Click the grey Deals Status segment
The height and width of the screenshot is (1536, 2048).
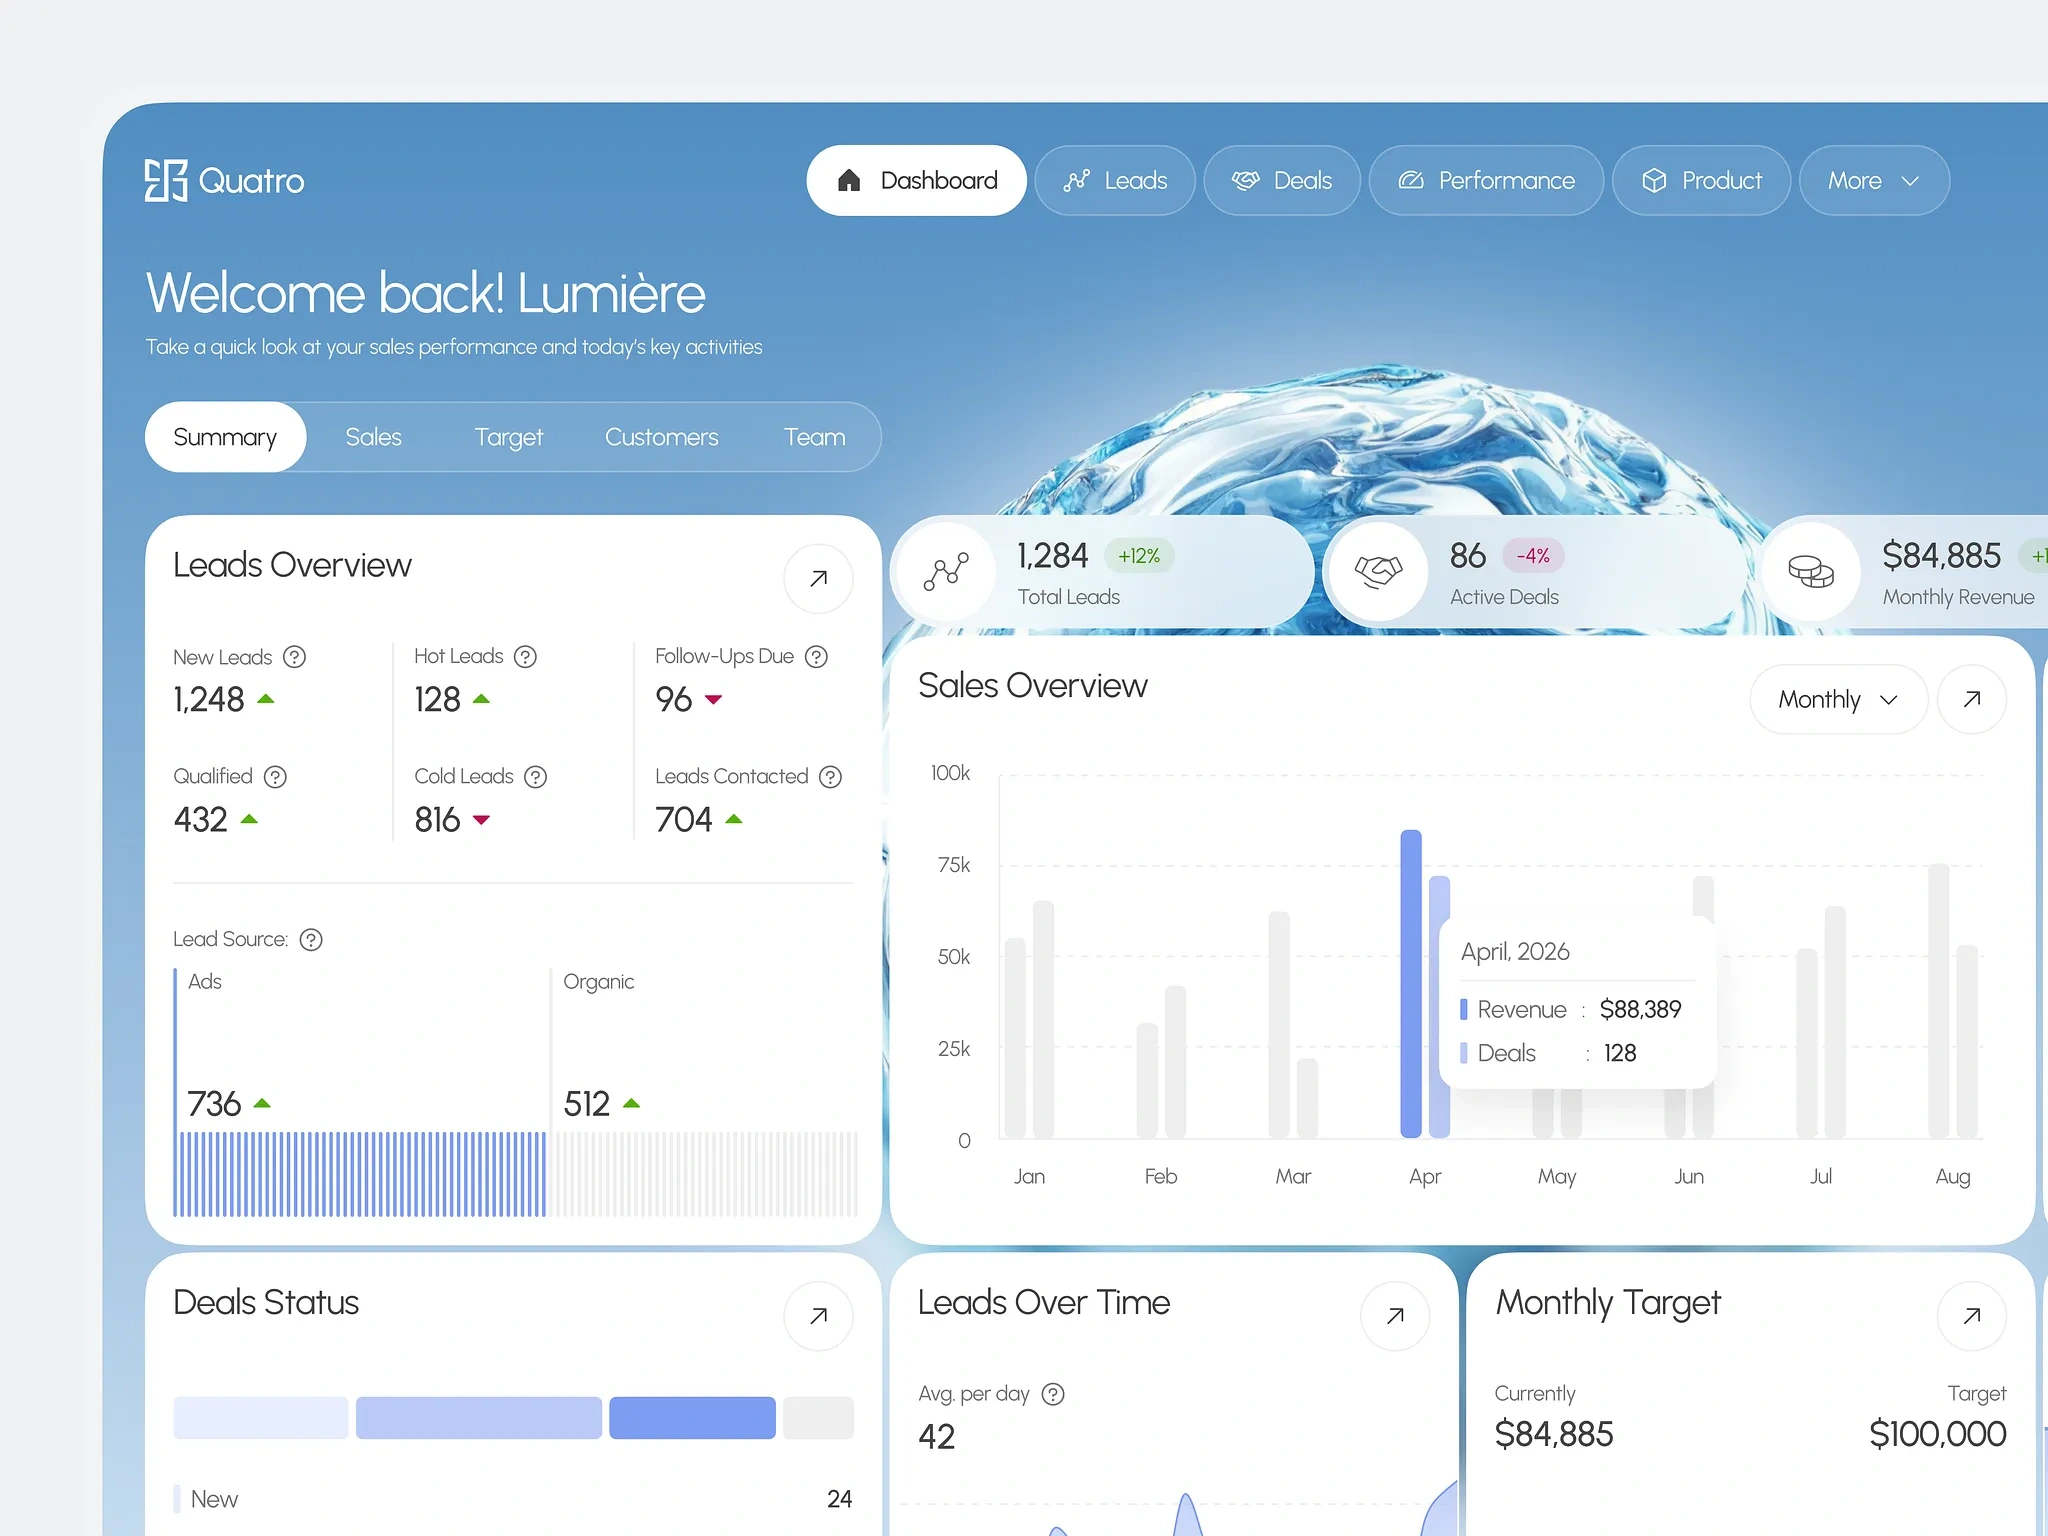tap(818, 1418)
